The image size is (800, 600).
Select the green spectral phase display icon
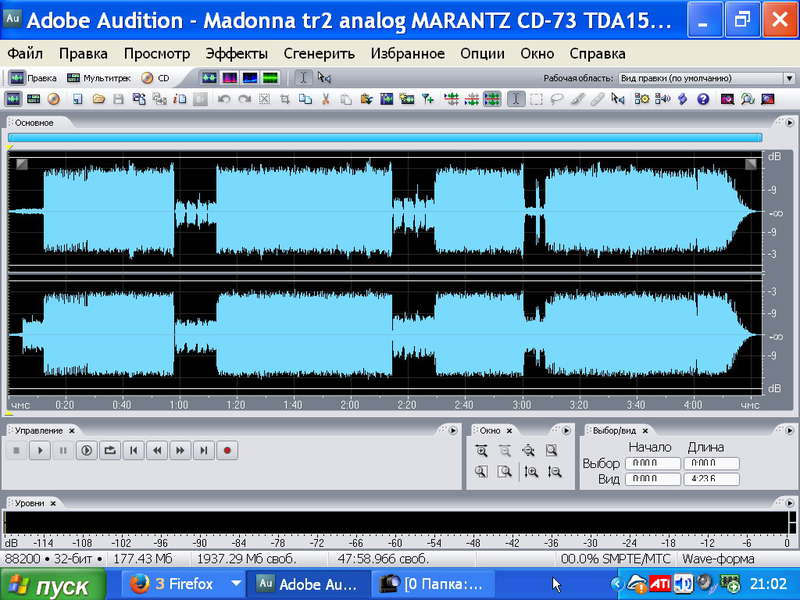(x=270, y=78)
